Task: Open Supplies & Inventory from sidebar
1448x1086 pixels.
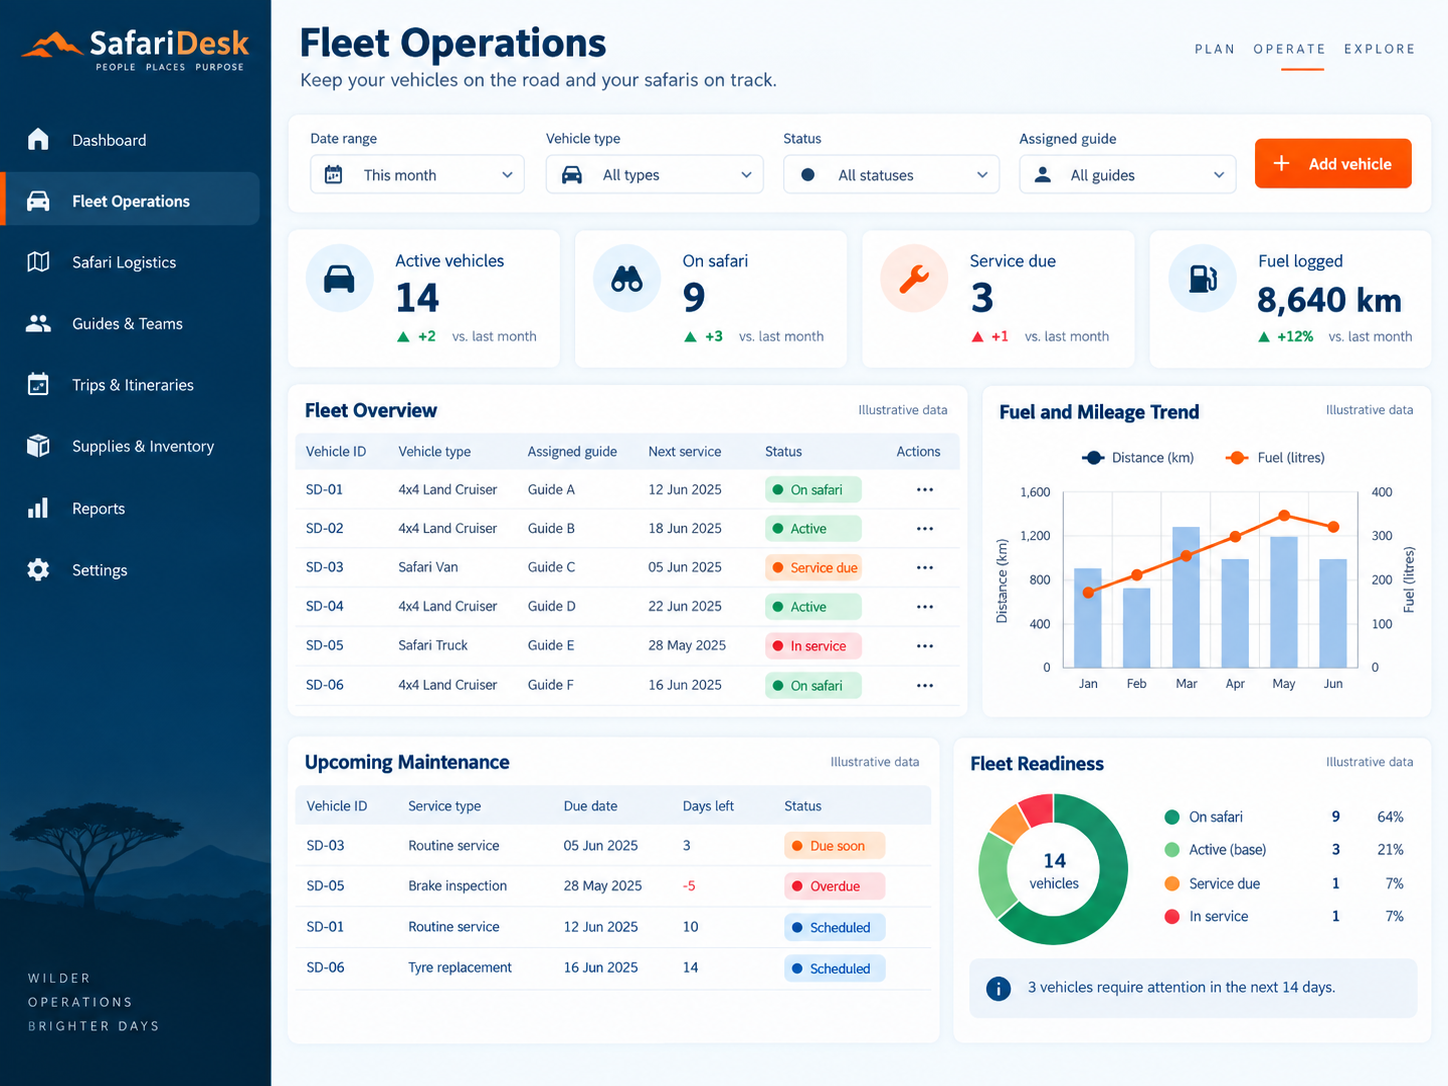Action: [132, 446]
